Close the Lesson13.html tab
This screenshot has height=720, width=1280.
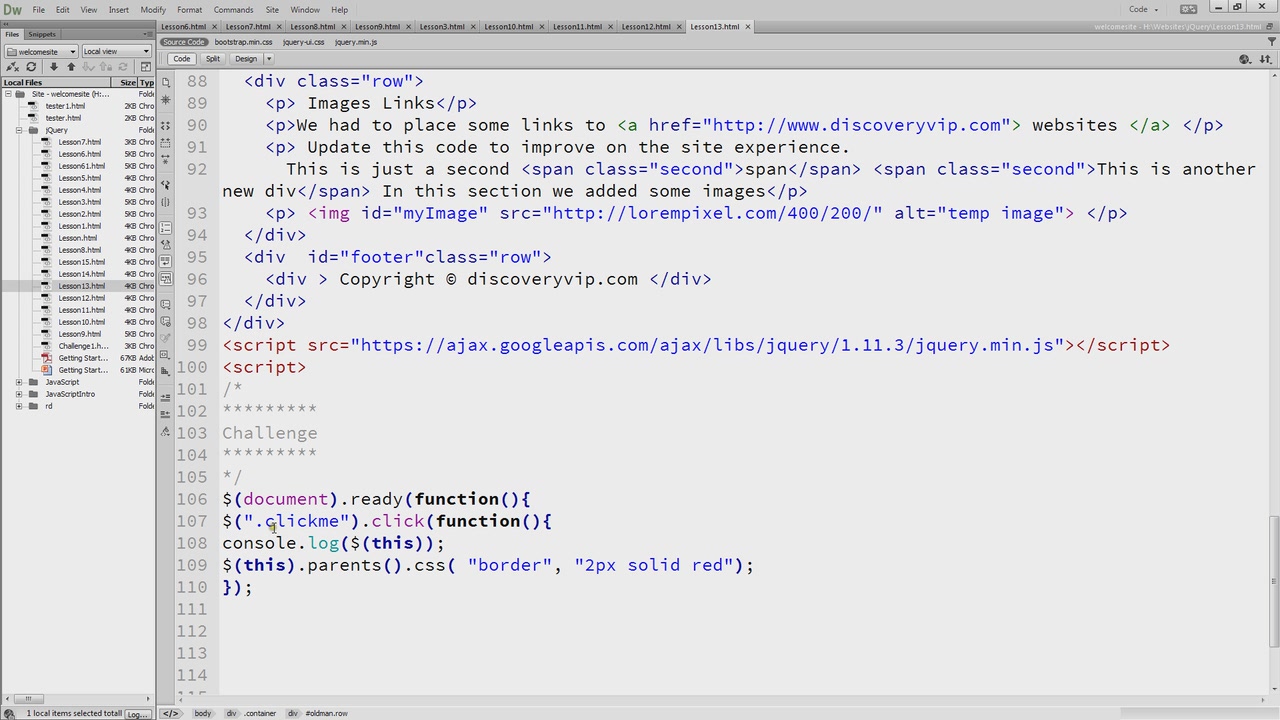tap(747, 27)
